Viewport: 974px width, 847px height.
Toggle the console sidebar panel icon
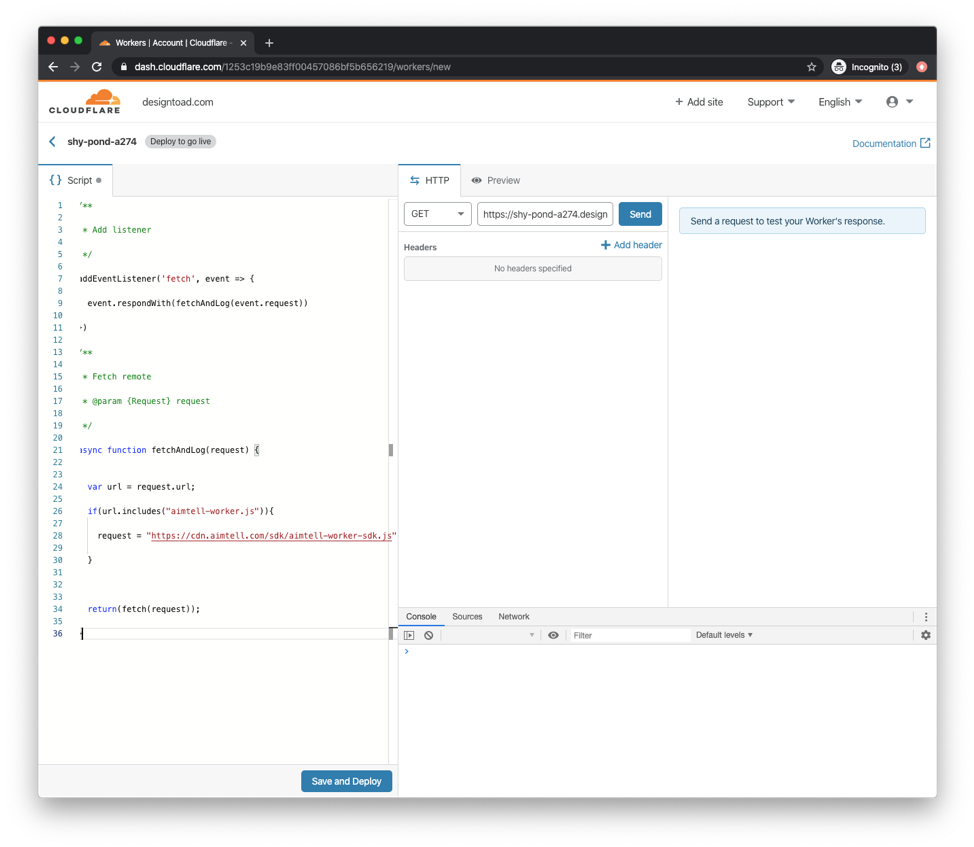tap(409, 635)
